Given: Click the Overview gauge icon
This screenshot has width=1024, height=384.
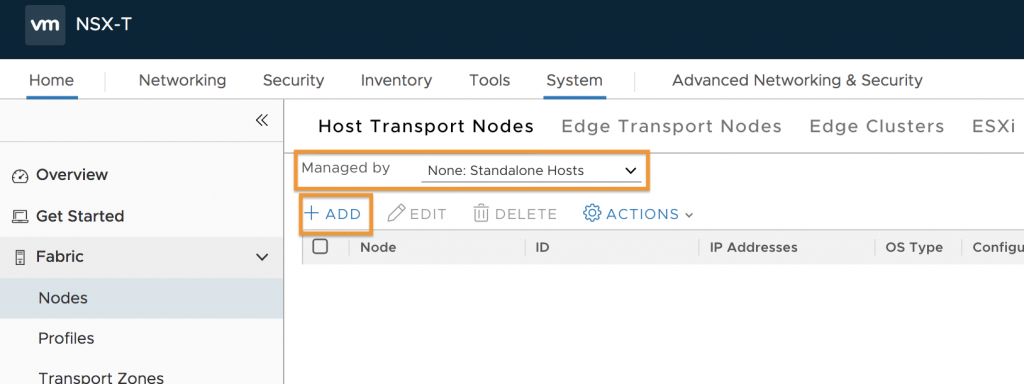Looking at the screenshot, I should click(20, 176).
